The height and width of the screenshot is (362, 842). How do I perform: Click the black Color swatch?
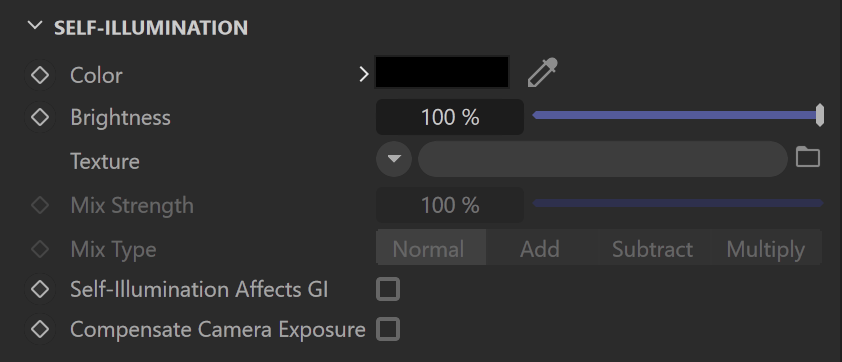442,72
